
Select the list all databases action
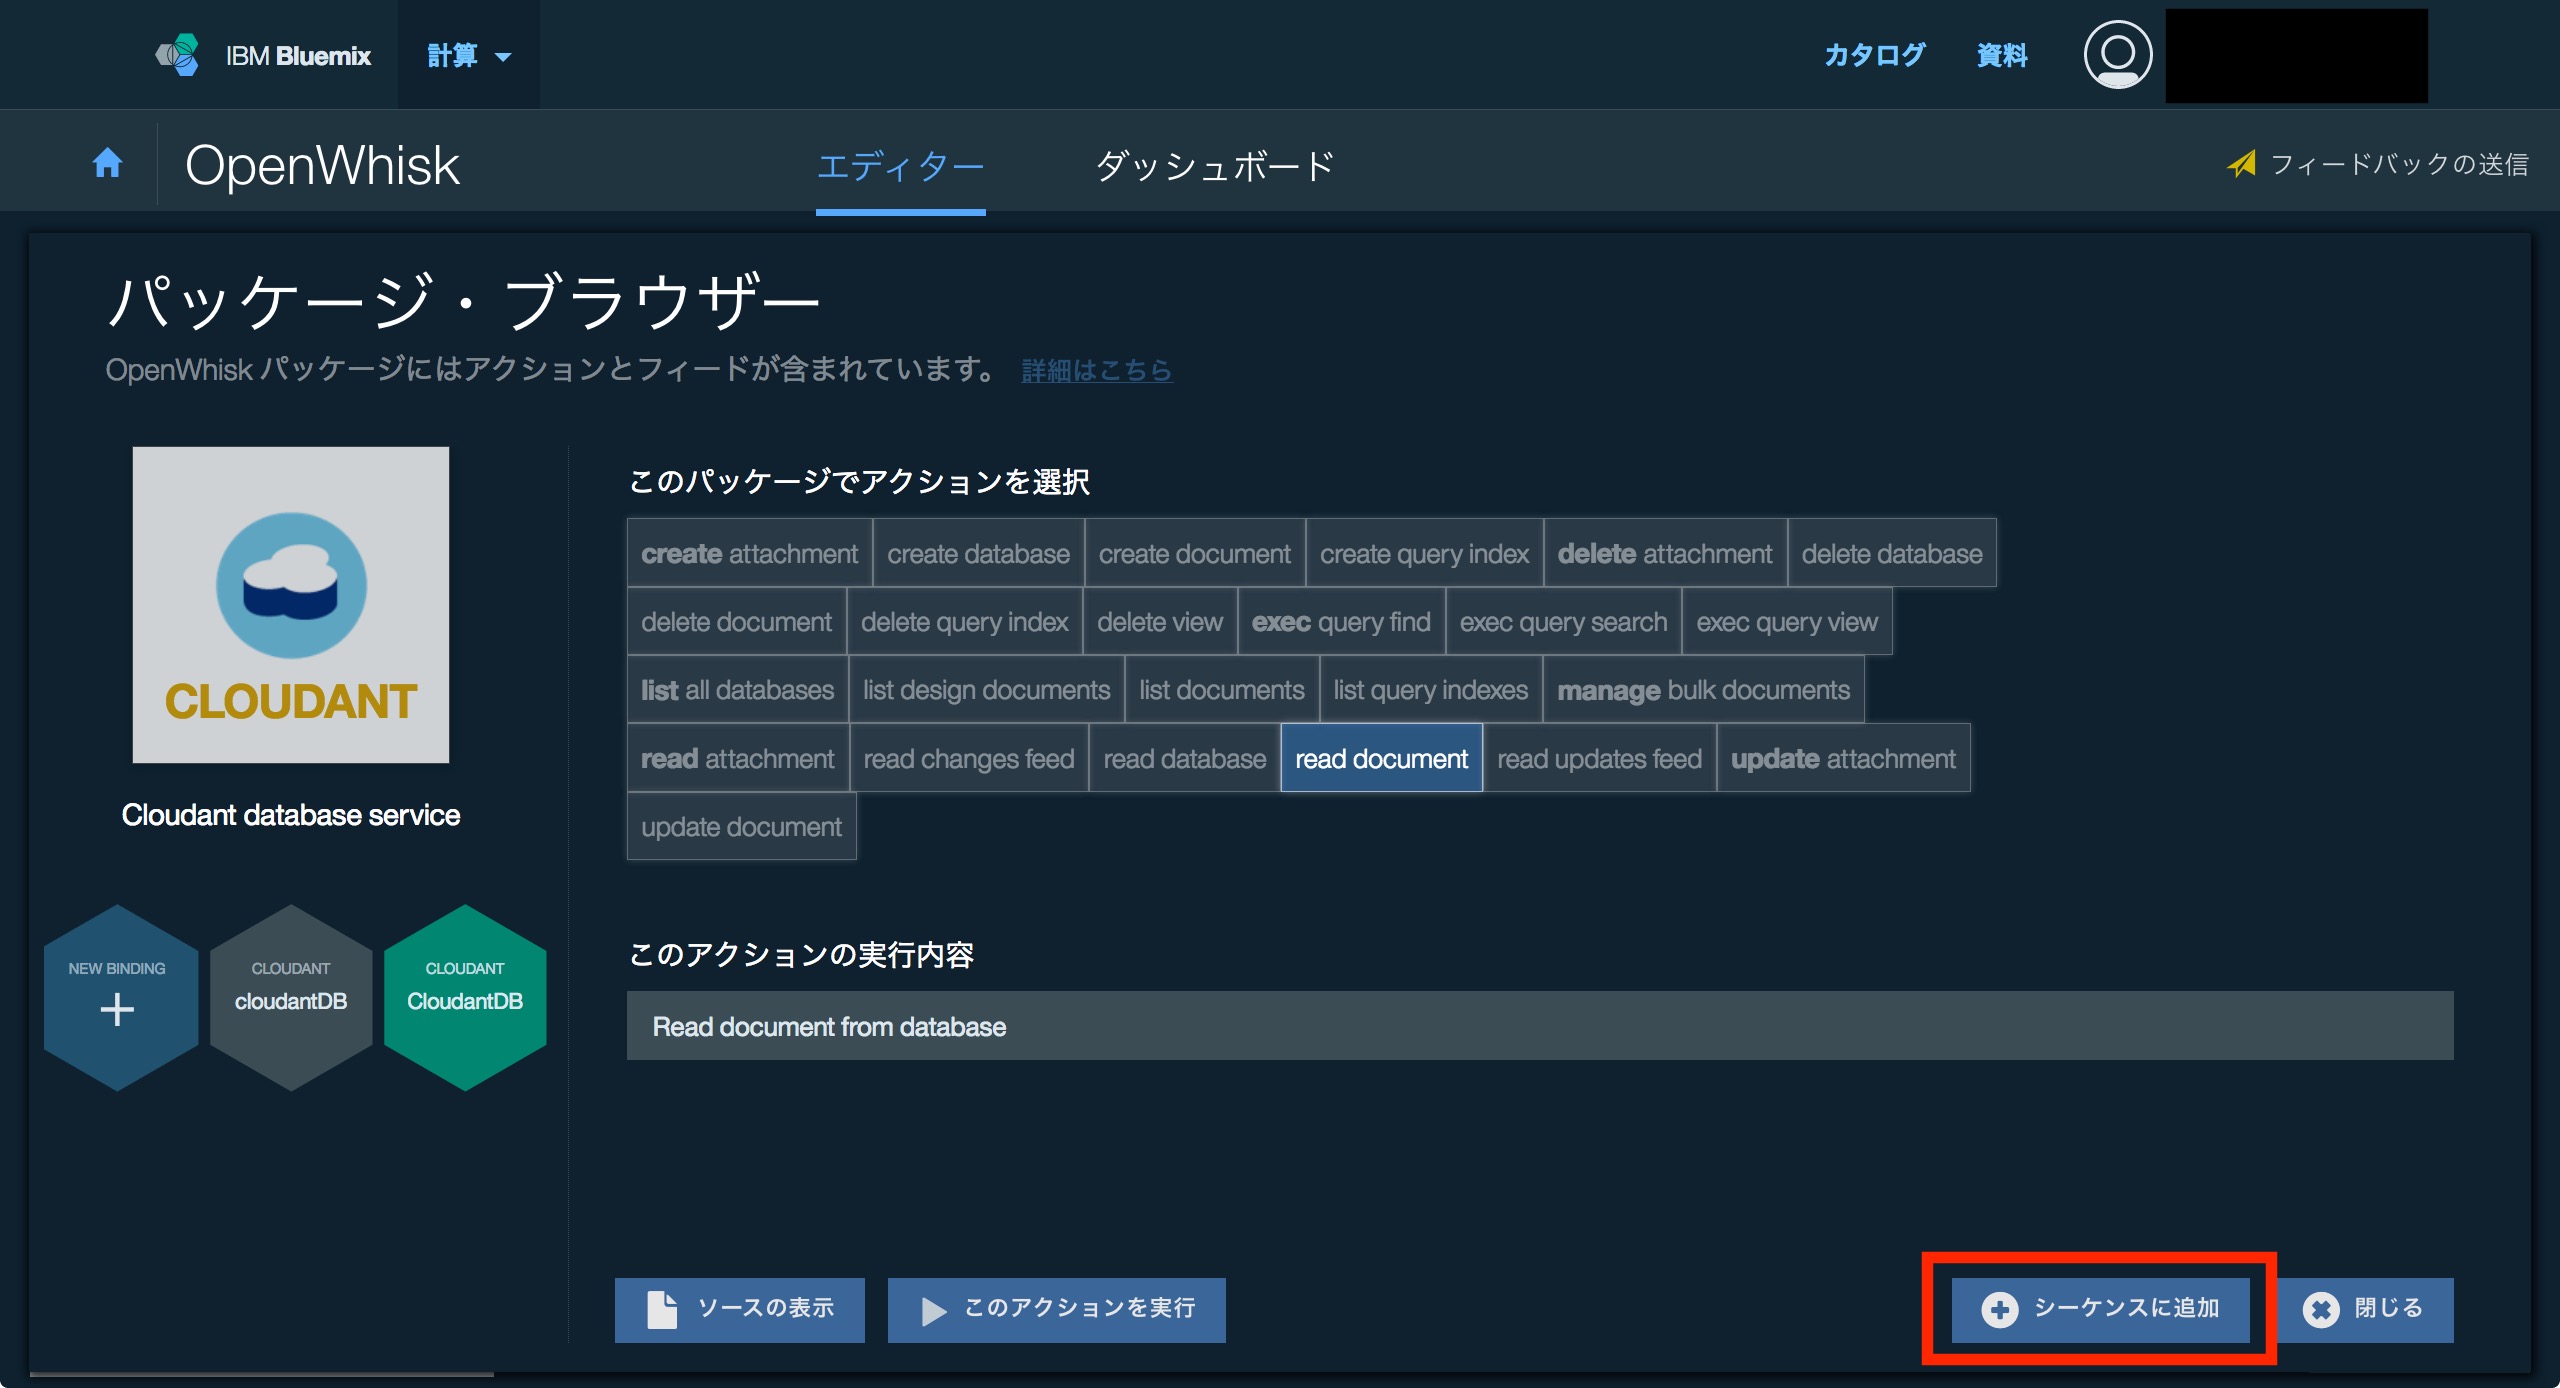(x=737, y=689)
